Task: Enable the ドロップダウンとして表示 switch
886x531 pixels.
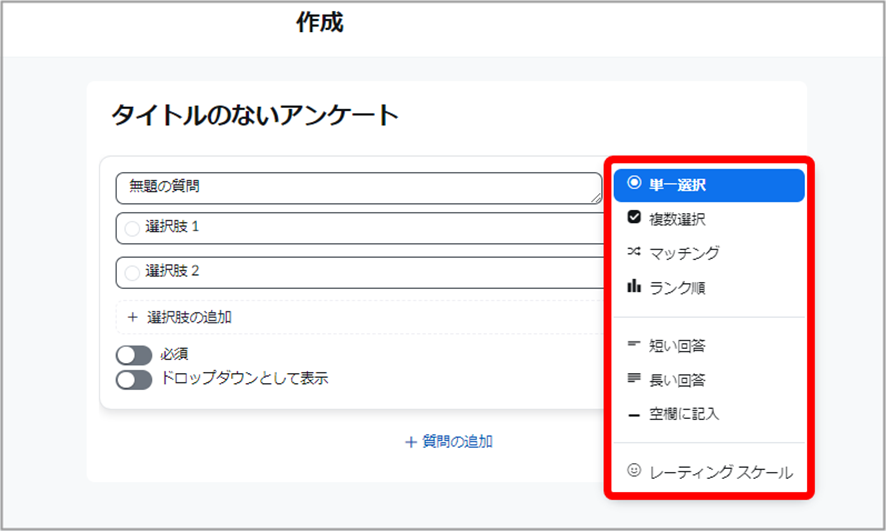Action: point(134,380)
